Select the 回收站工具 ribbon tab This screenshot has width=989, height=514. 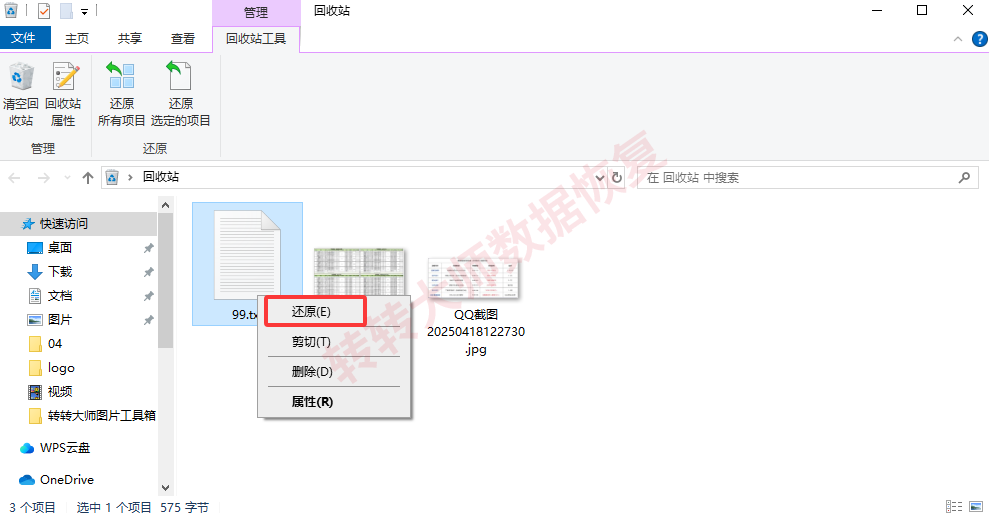[x=256, y=38]
